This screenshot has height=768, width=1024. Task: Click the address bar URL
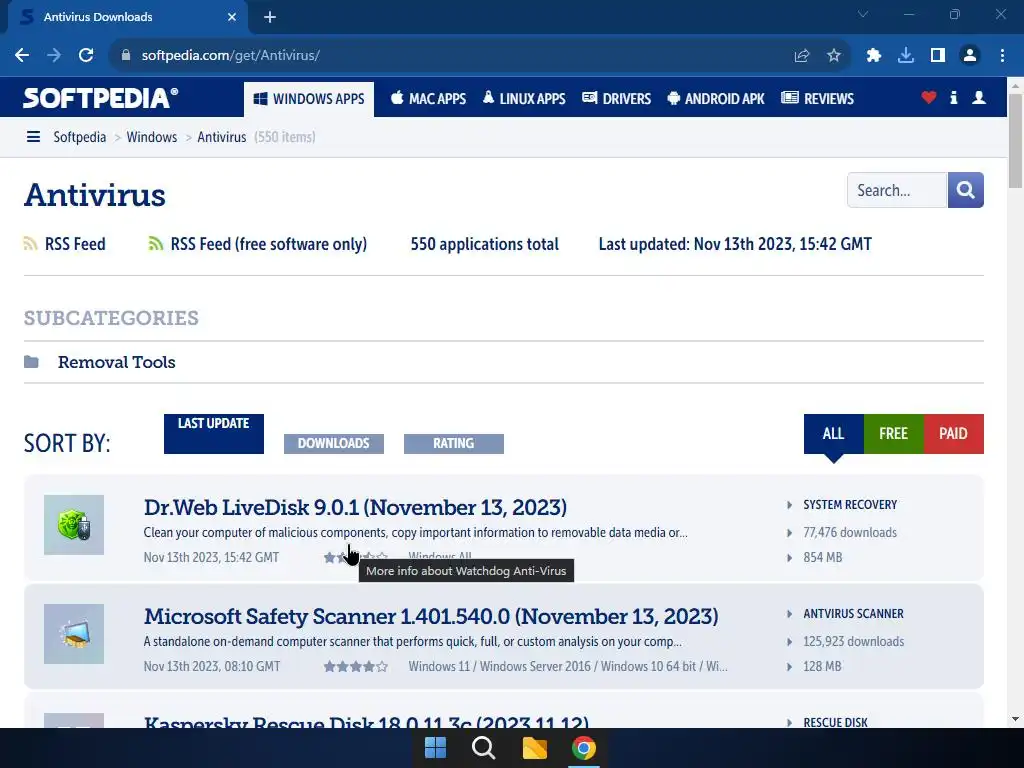click(231, 56)
